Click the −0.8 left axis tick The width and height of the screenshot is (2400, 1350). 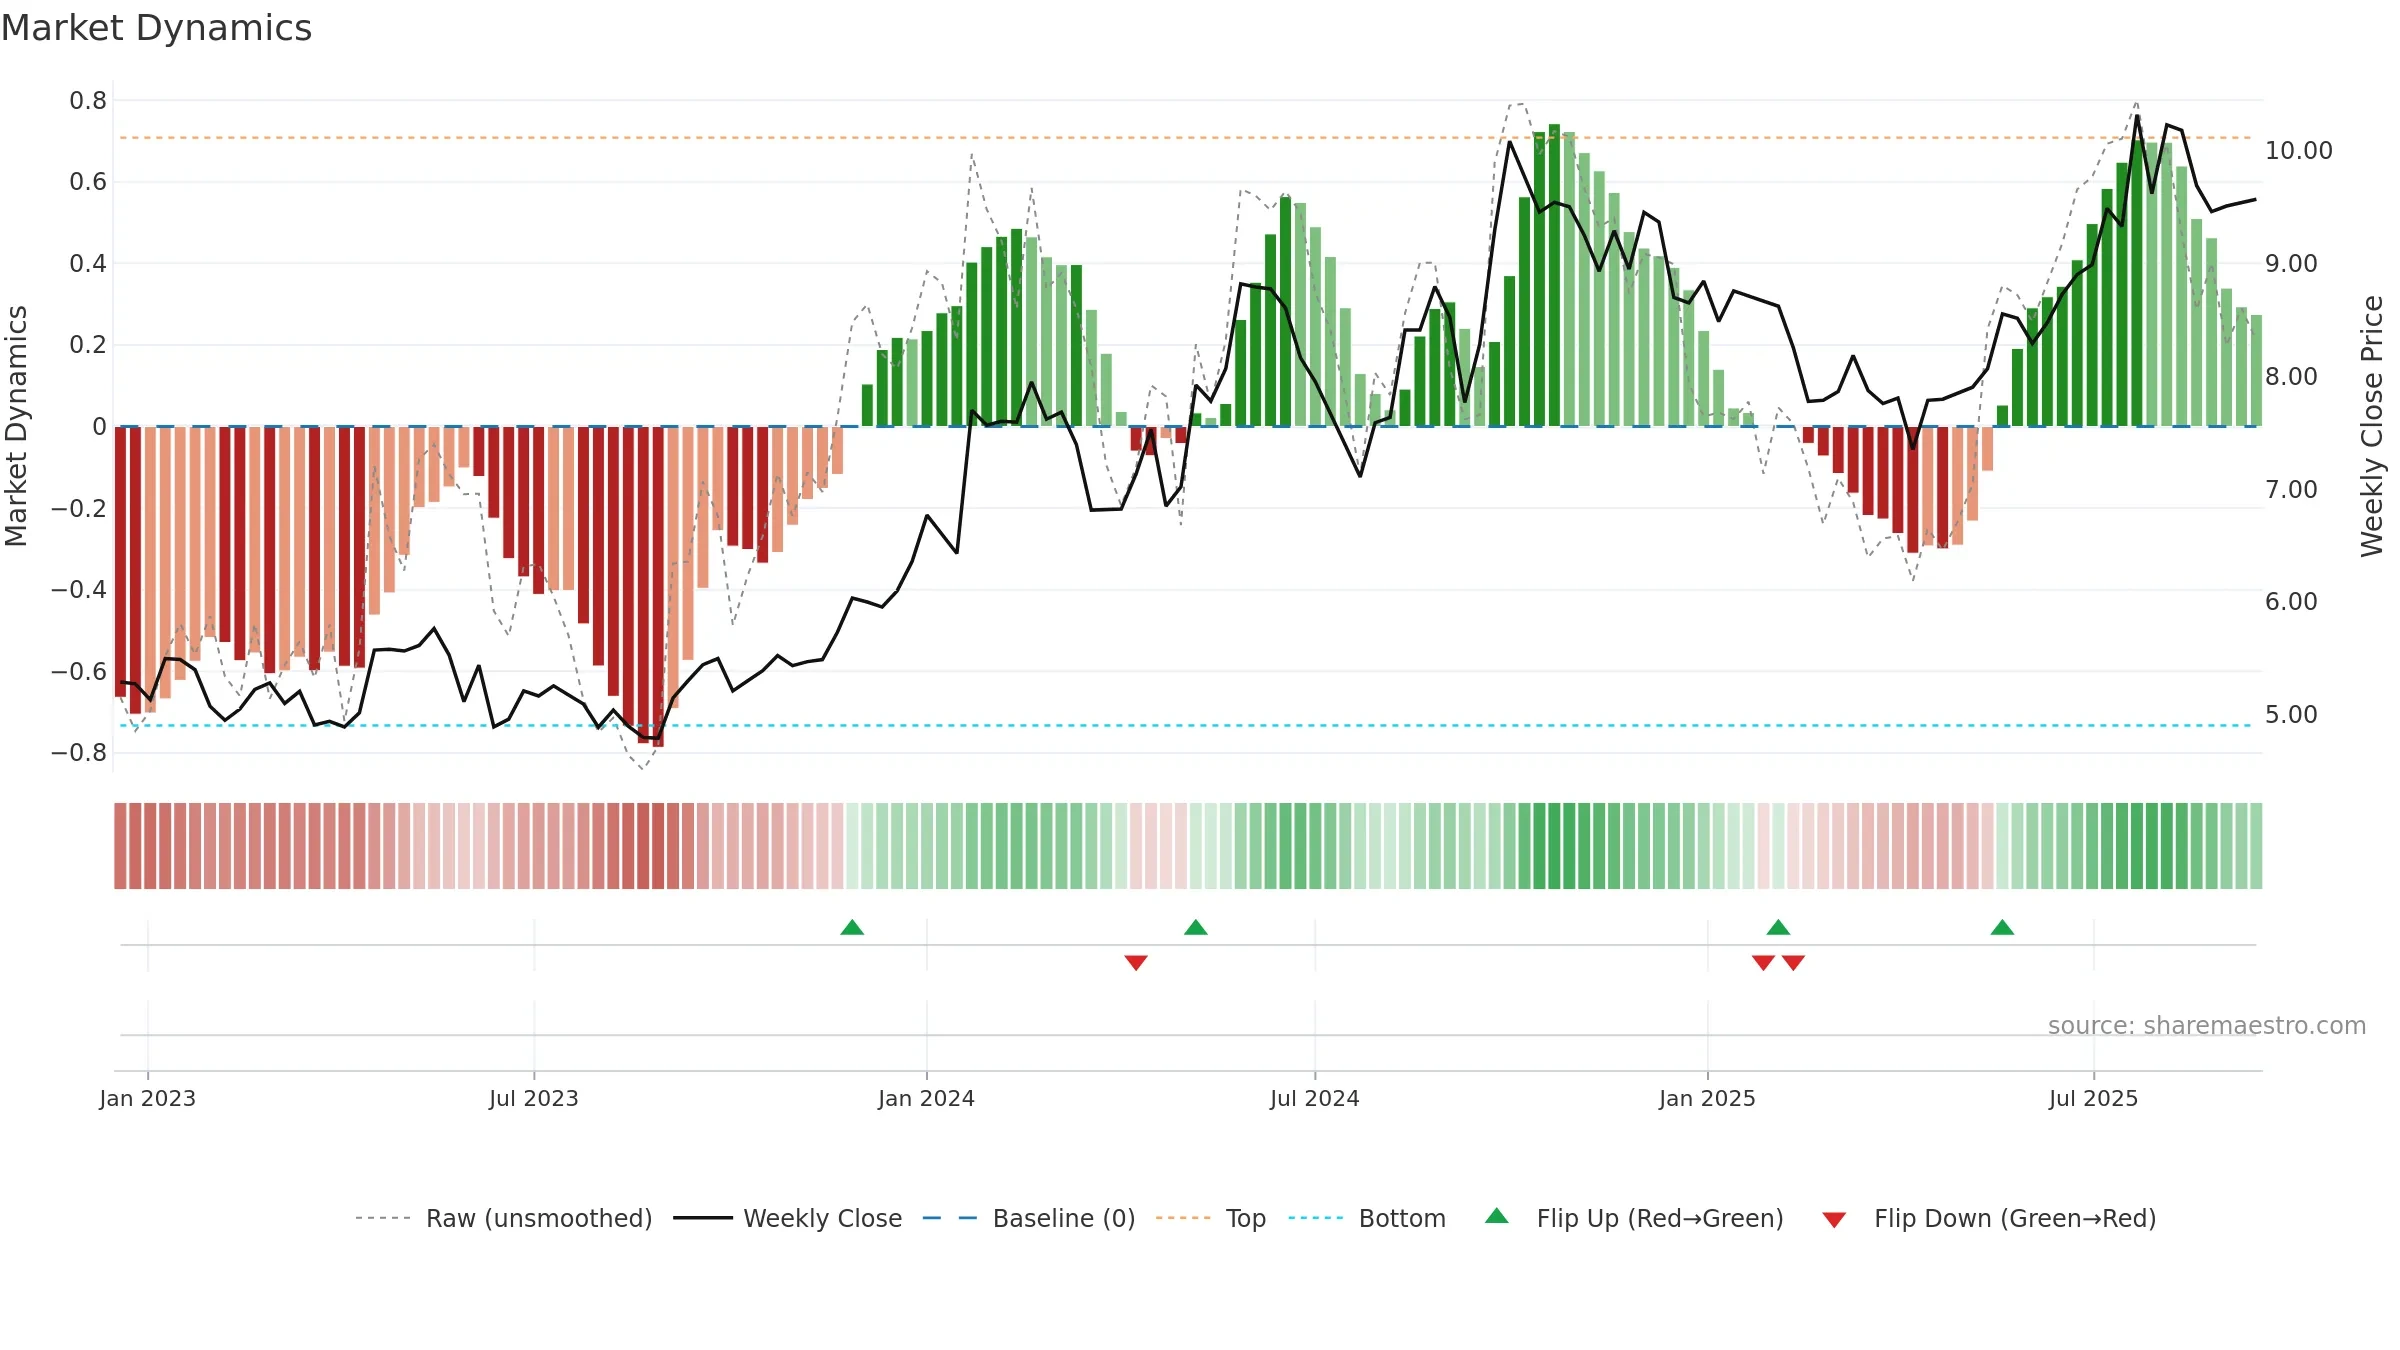(x=79, y=752)
